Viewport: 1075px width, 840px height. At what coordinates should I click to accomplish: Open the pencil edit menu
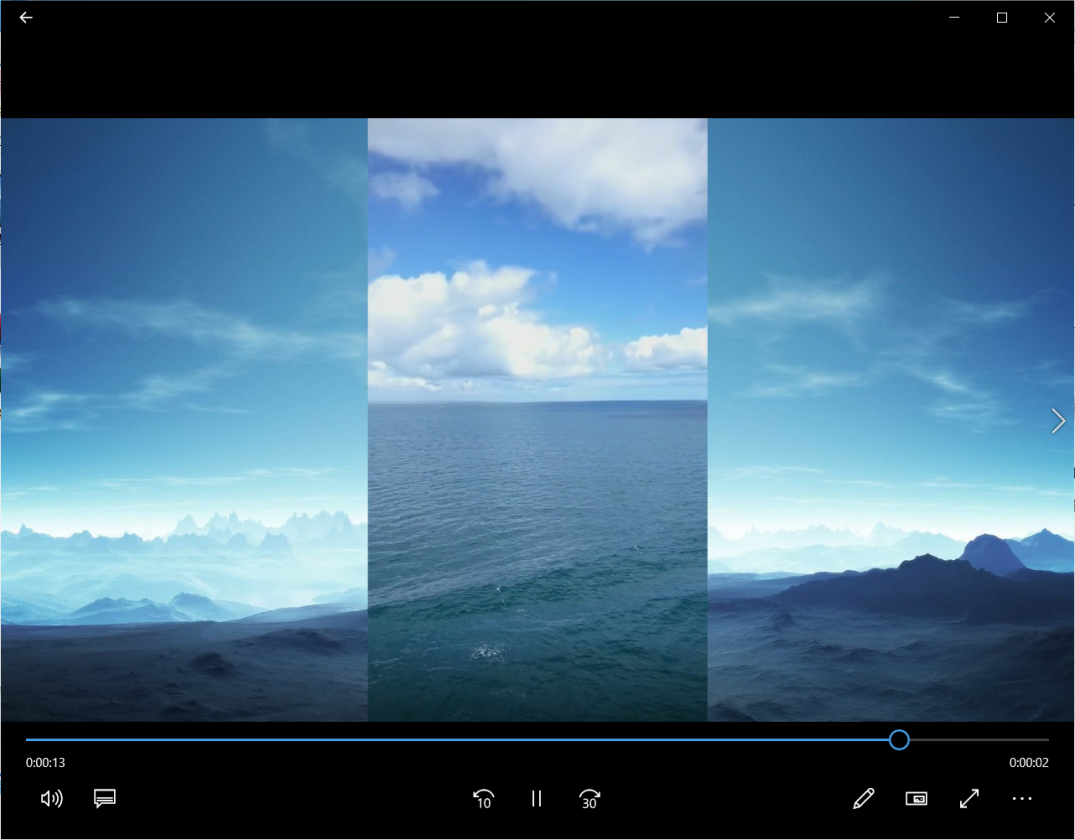(864, 798)
